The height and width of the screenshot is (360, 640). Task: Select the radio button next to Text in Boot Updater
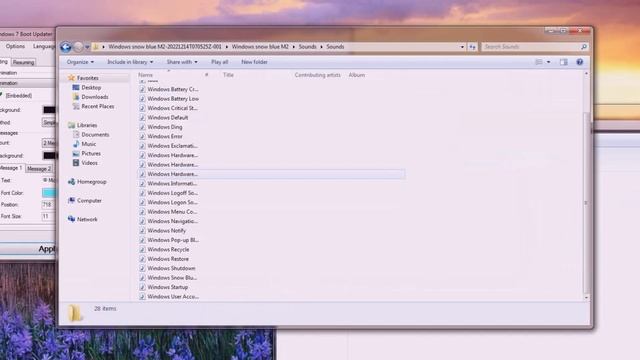coord(45,180)
